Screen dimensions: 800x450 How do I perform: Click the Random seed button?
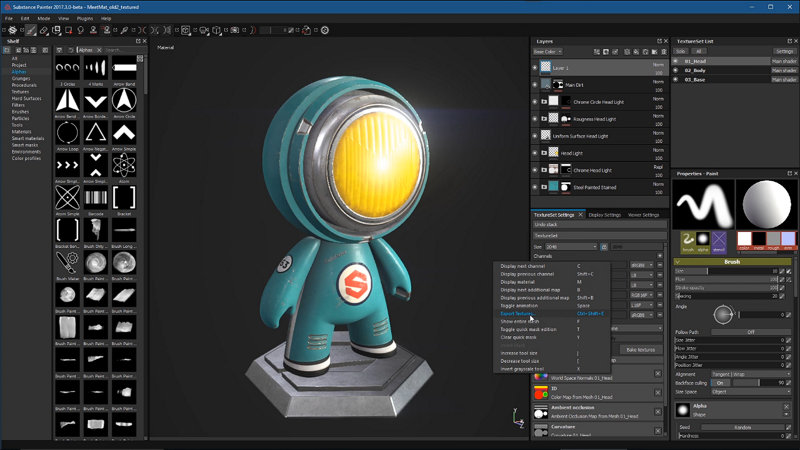pos(743,428)
